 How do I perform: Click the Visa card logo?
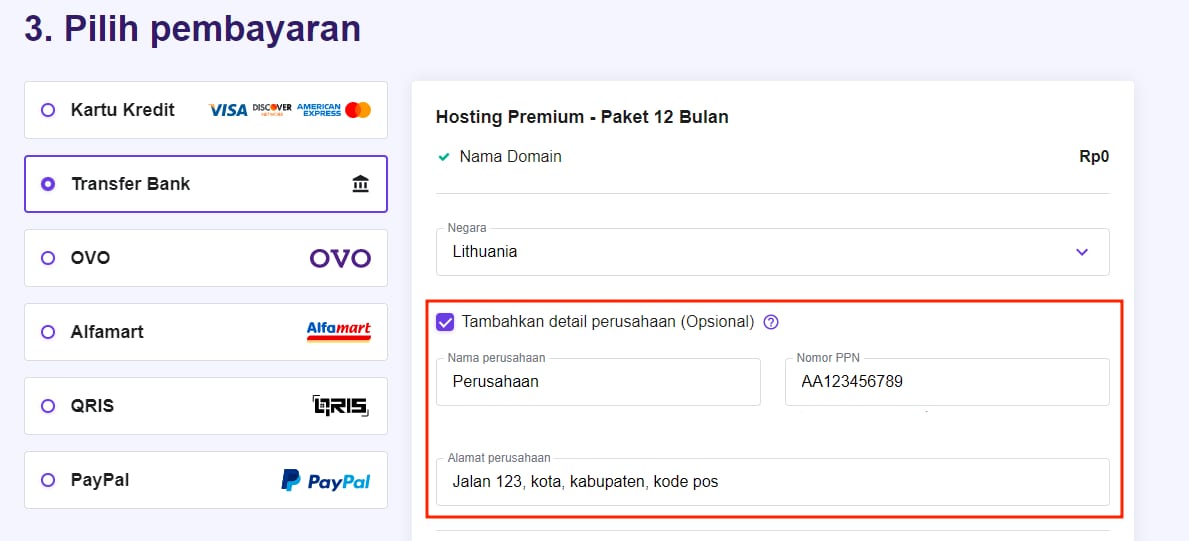[x=228, y=110]
